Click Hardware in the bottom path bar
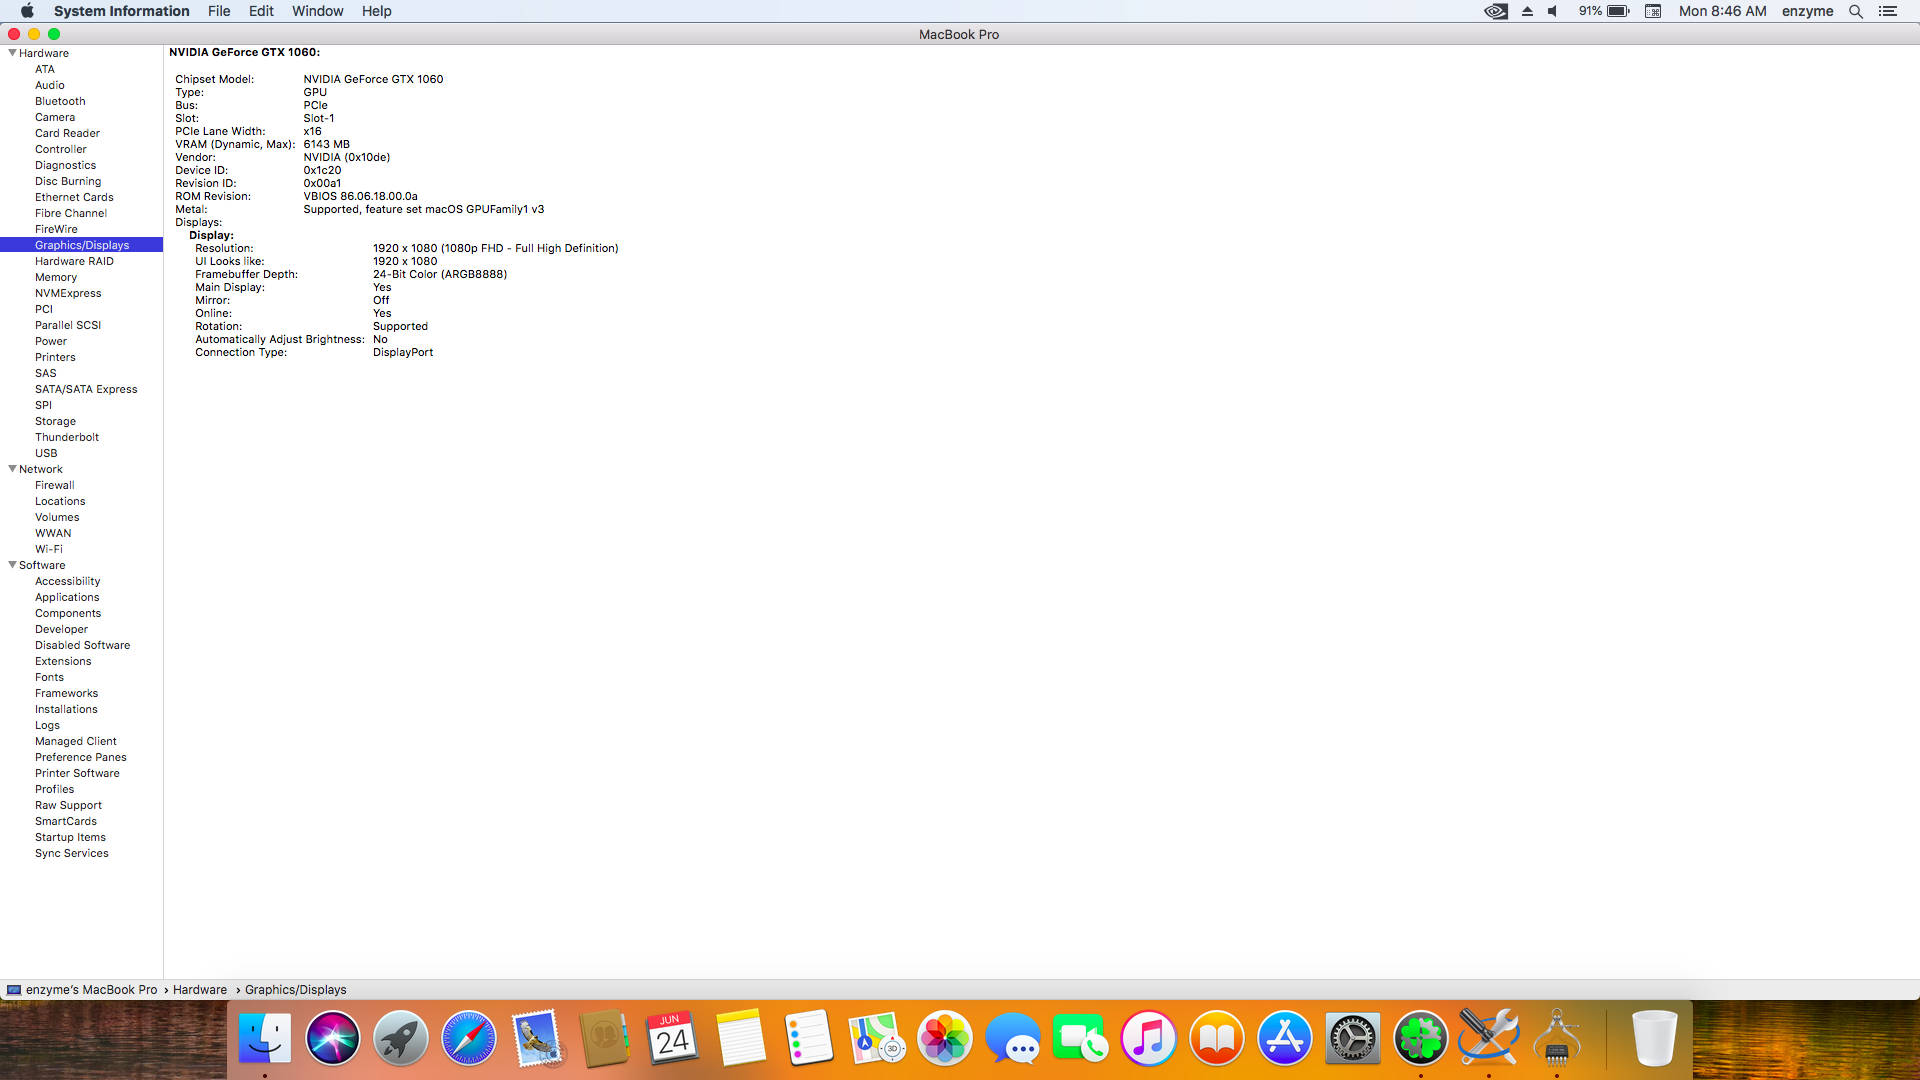Image resolution: width=1920 pixels, height=1080 pixels. (x=200, y=990)
